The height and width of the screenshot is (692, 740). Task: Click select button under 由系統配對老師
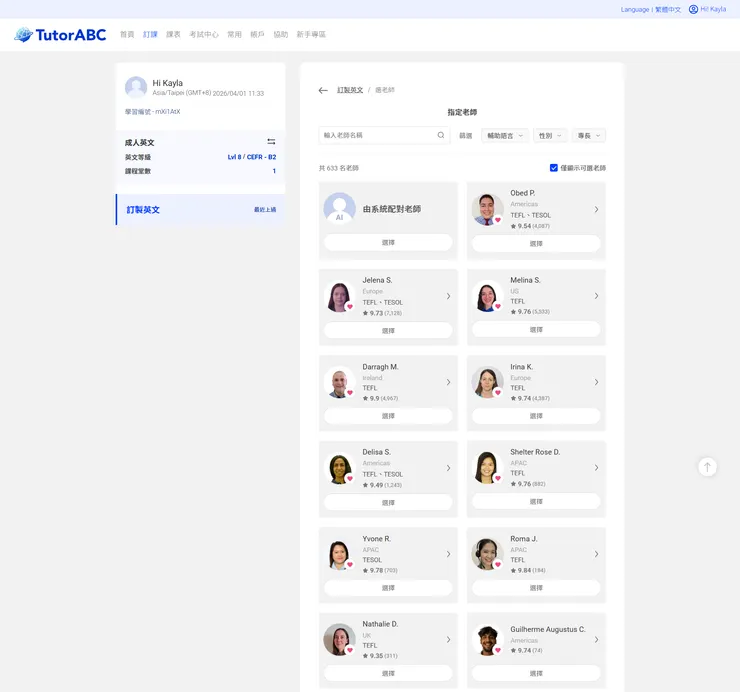388,243
